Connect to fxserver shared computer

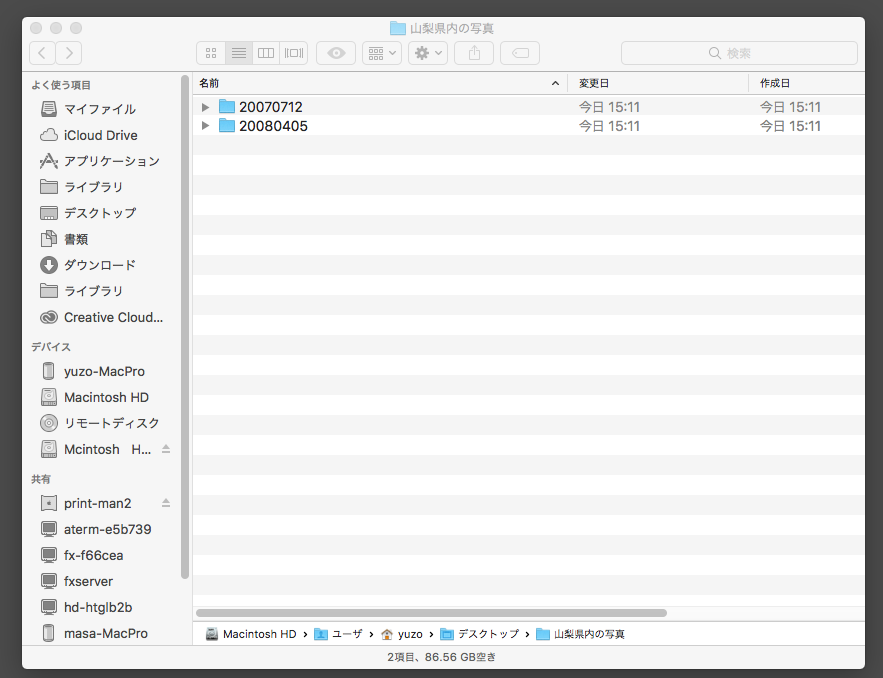[x=77, y=581]
